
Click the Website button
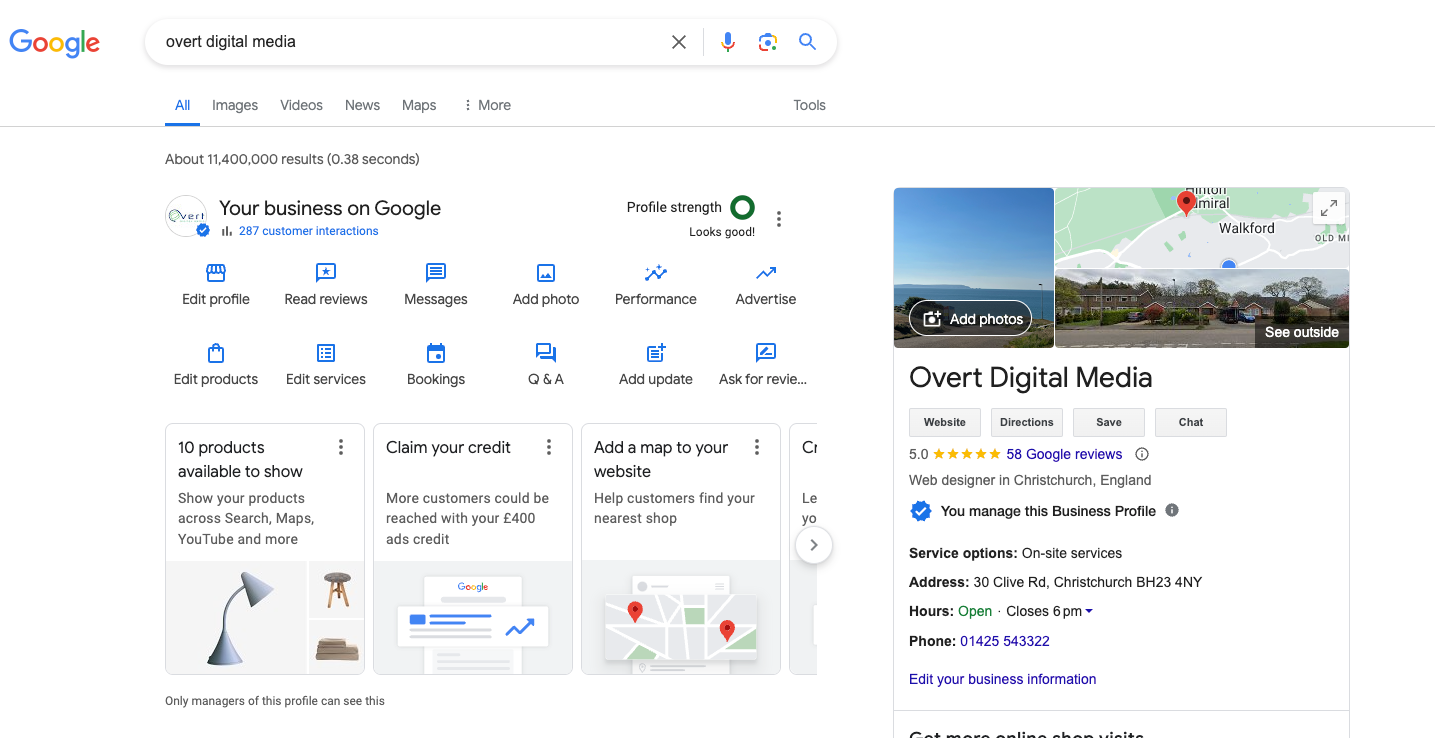[945, 422]
